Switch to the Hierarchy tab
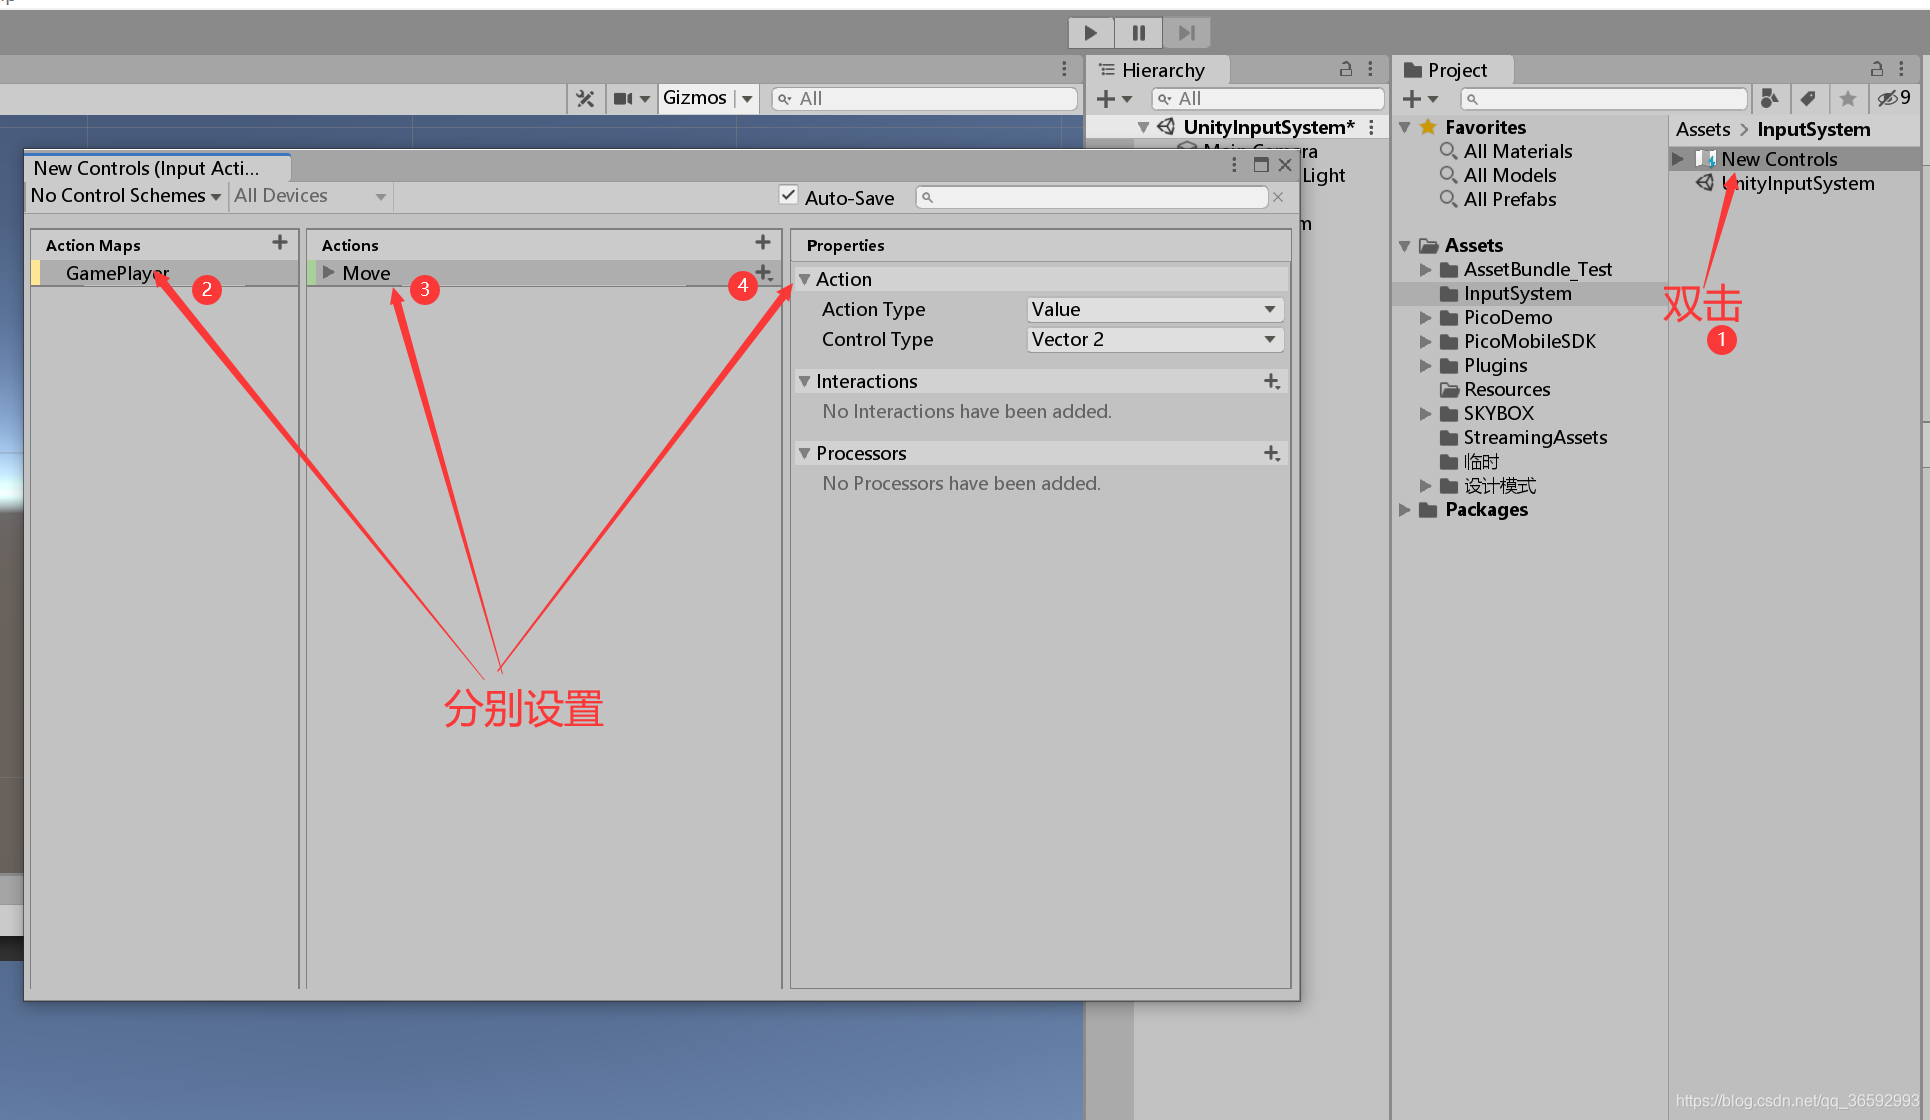Viewport: 1930px width, 1120px height. [1160, 70]
